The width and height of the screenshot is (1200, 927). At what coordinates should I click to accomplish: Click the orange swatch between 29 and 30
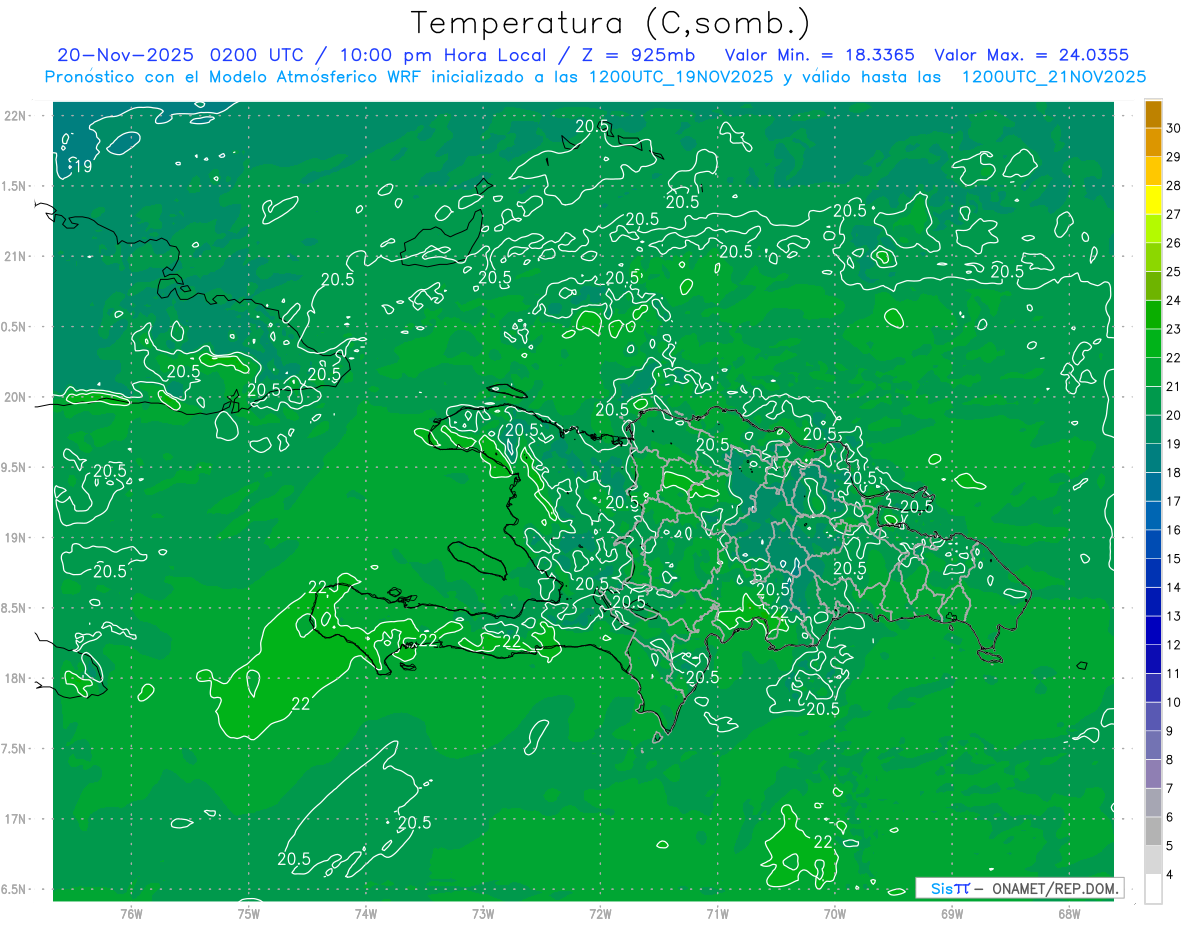(1154, 142)
